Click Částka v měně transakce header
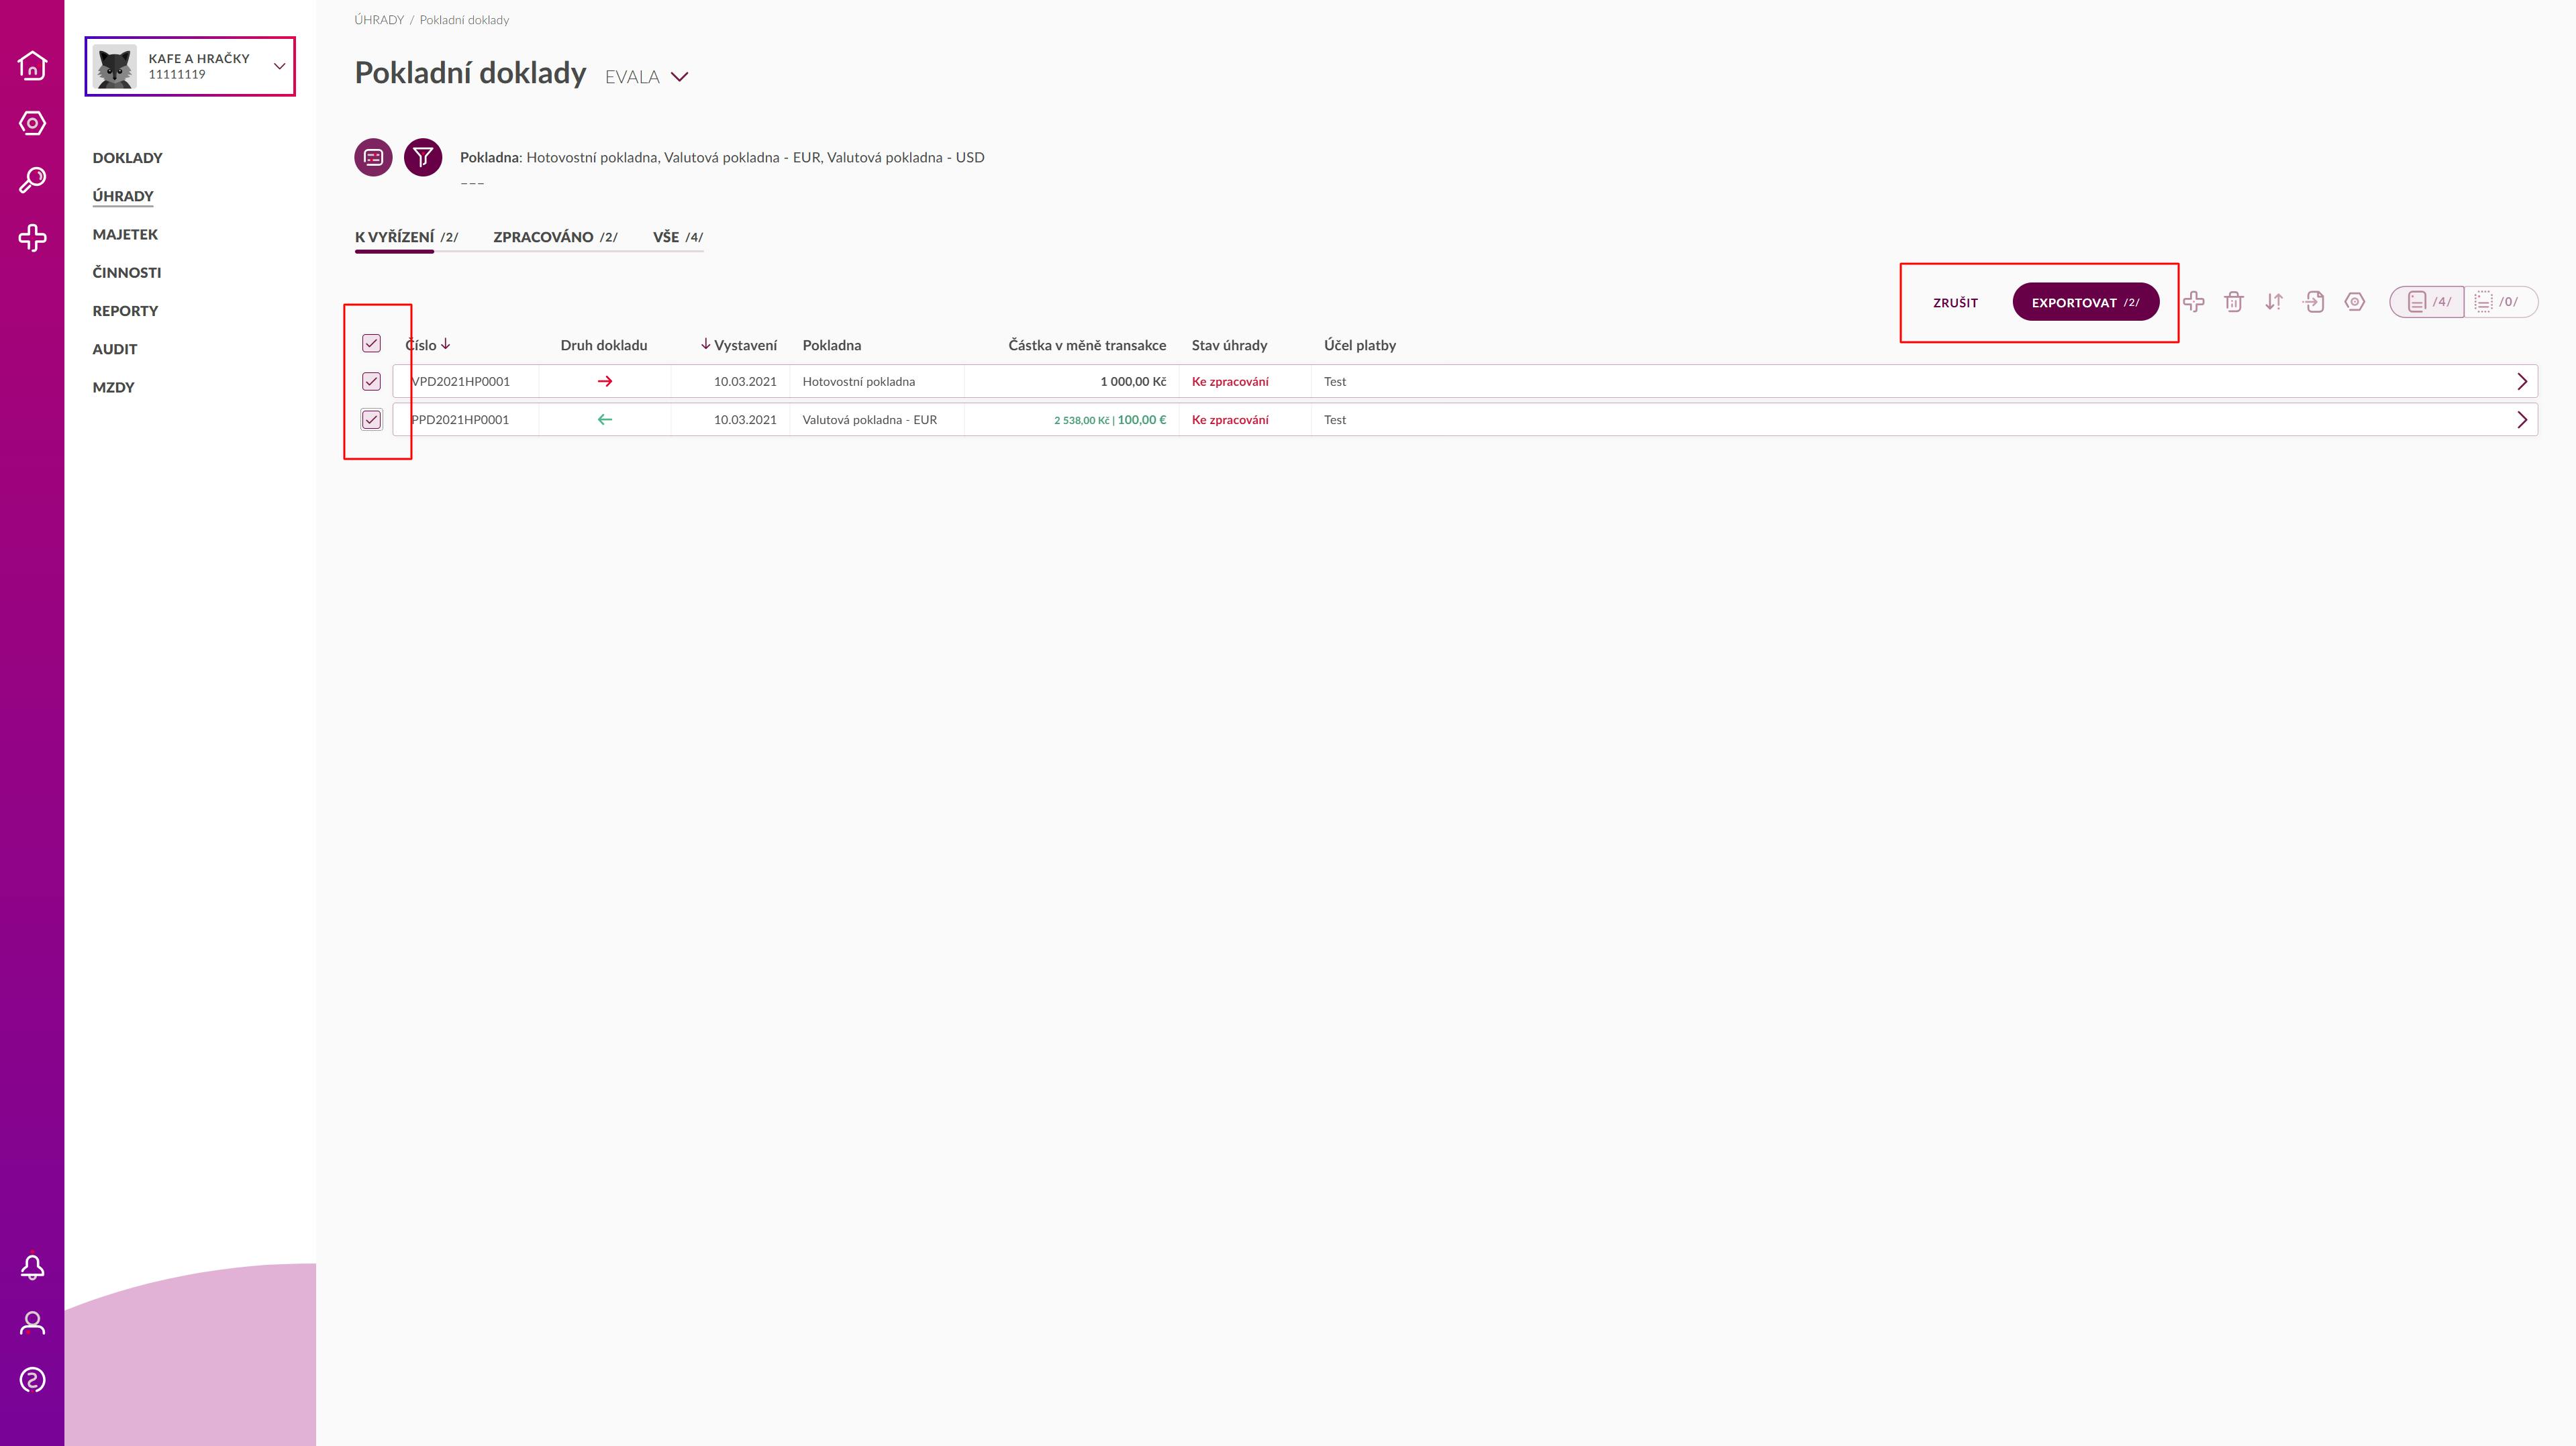The width and height of the screenshot is (2576, 1446). click(1087, 345)
